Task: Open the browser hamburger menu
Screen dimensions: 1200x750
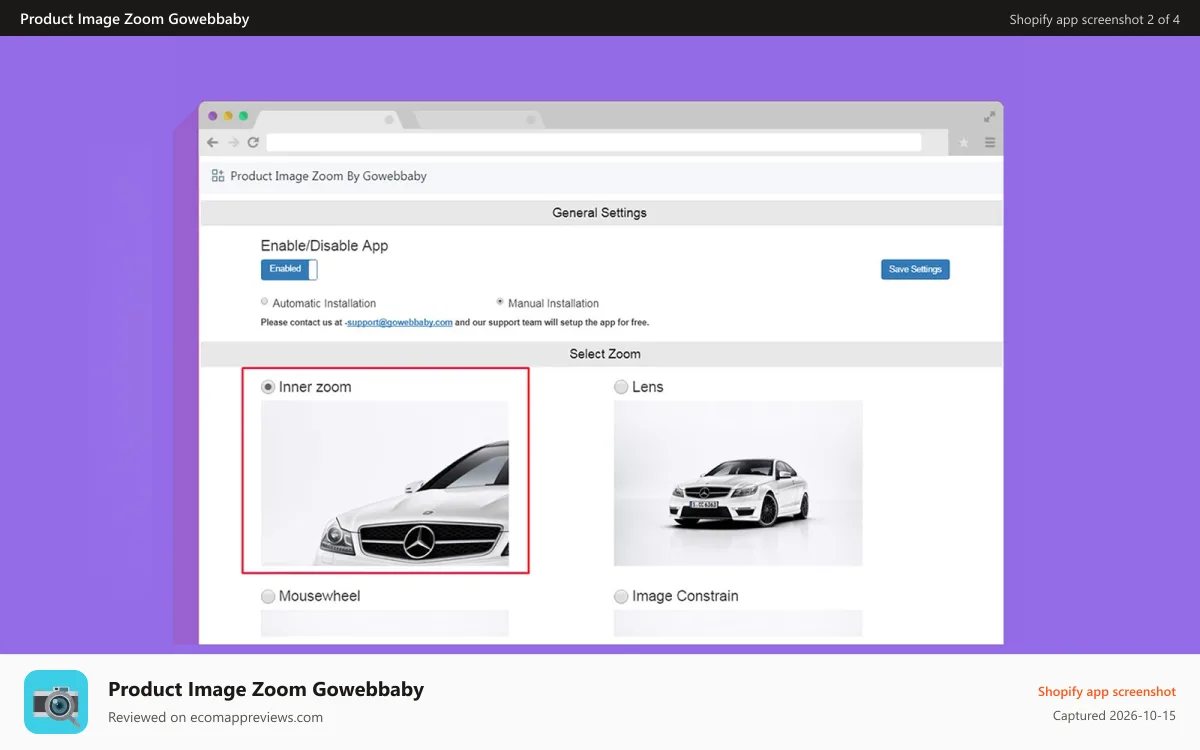Action: tap(990, 143)
